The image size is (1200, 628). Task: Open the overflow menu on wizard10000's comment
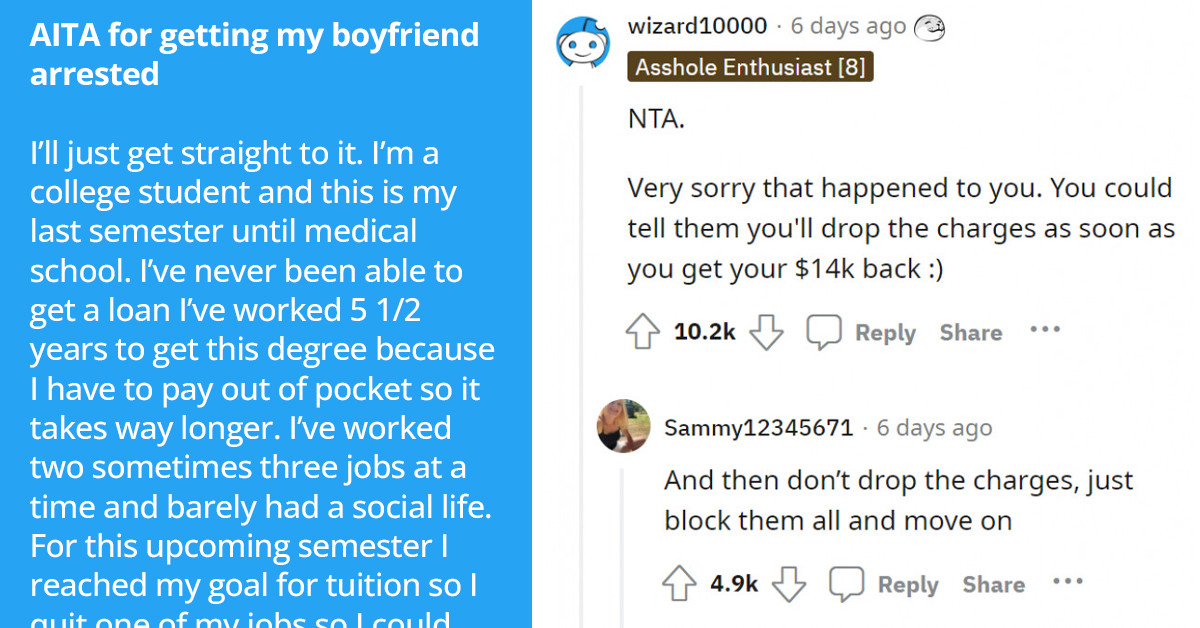[x=1044, y=331]
